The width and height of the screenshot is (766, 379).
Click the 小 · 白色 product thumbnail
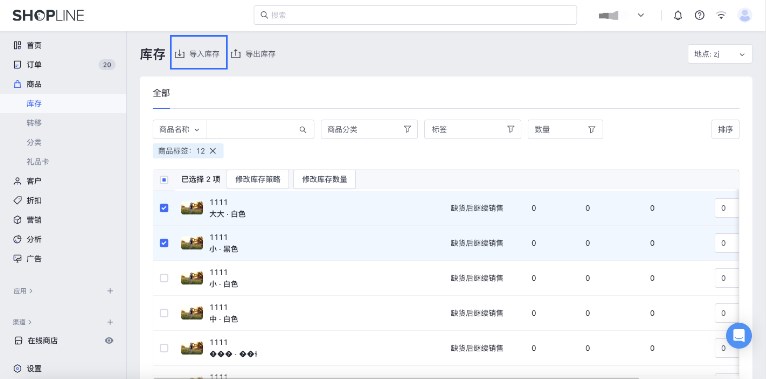coord(192,278)
